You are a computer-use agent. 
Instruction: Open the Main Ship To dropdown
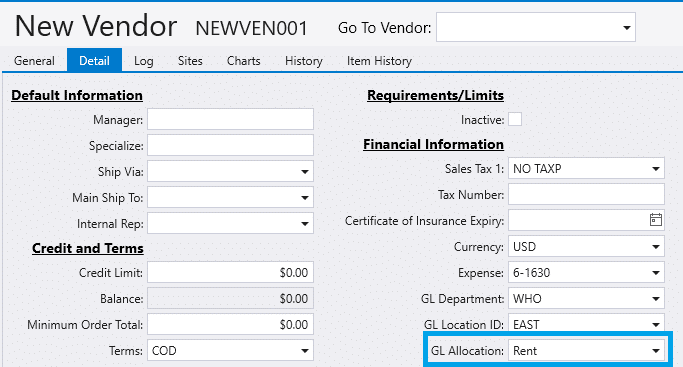[x=304, y=198]
